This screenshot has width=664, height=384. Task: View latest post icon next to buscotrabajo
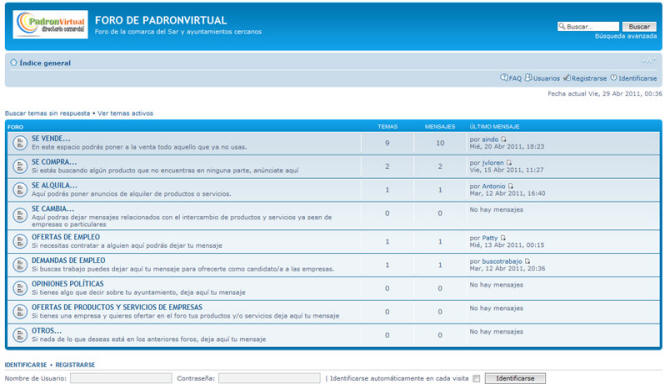[x=527, y=261]
